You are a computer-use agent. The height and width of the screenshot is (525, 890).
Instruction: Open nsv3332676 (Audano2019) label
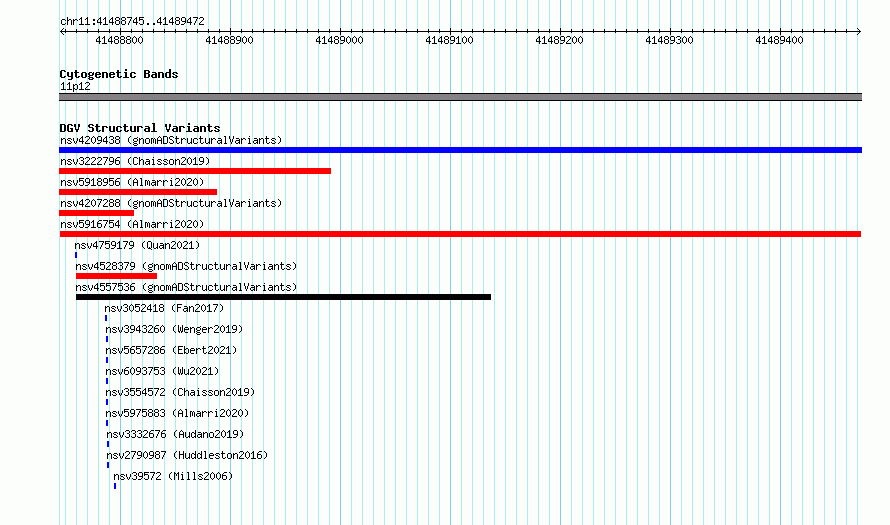click(175, 434)
